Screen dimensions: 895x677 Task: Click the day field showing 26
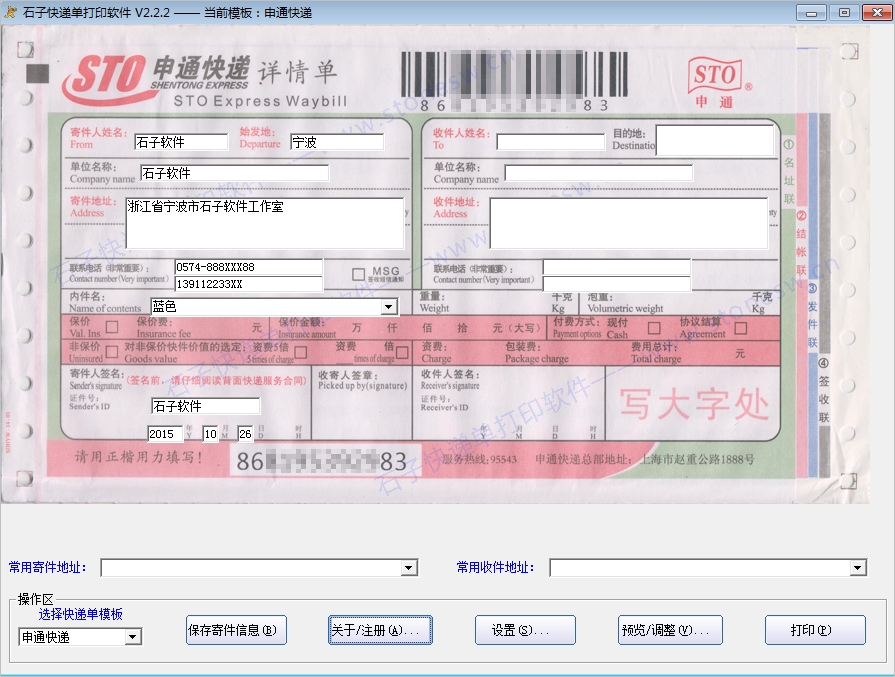[x=245, y=434]
